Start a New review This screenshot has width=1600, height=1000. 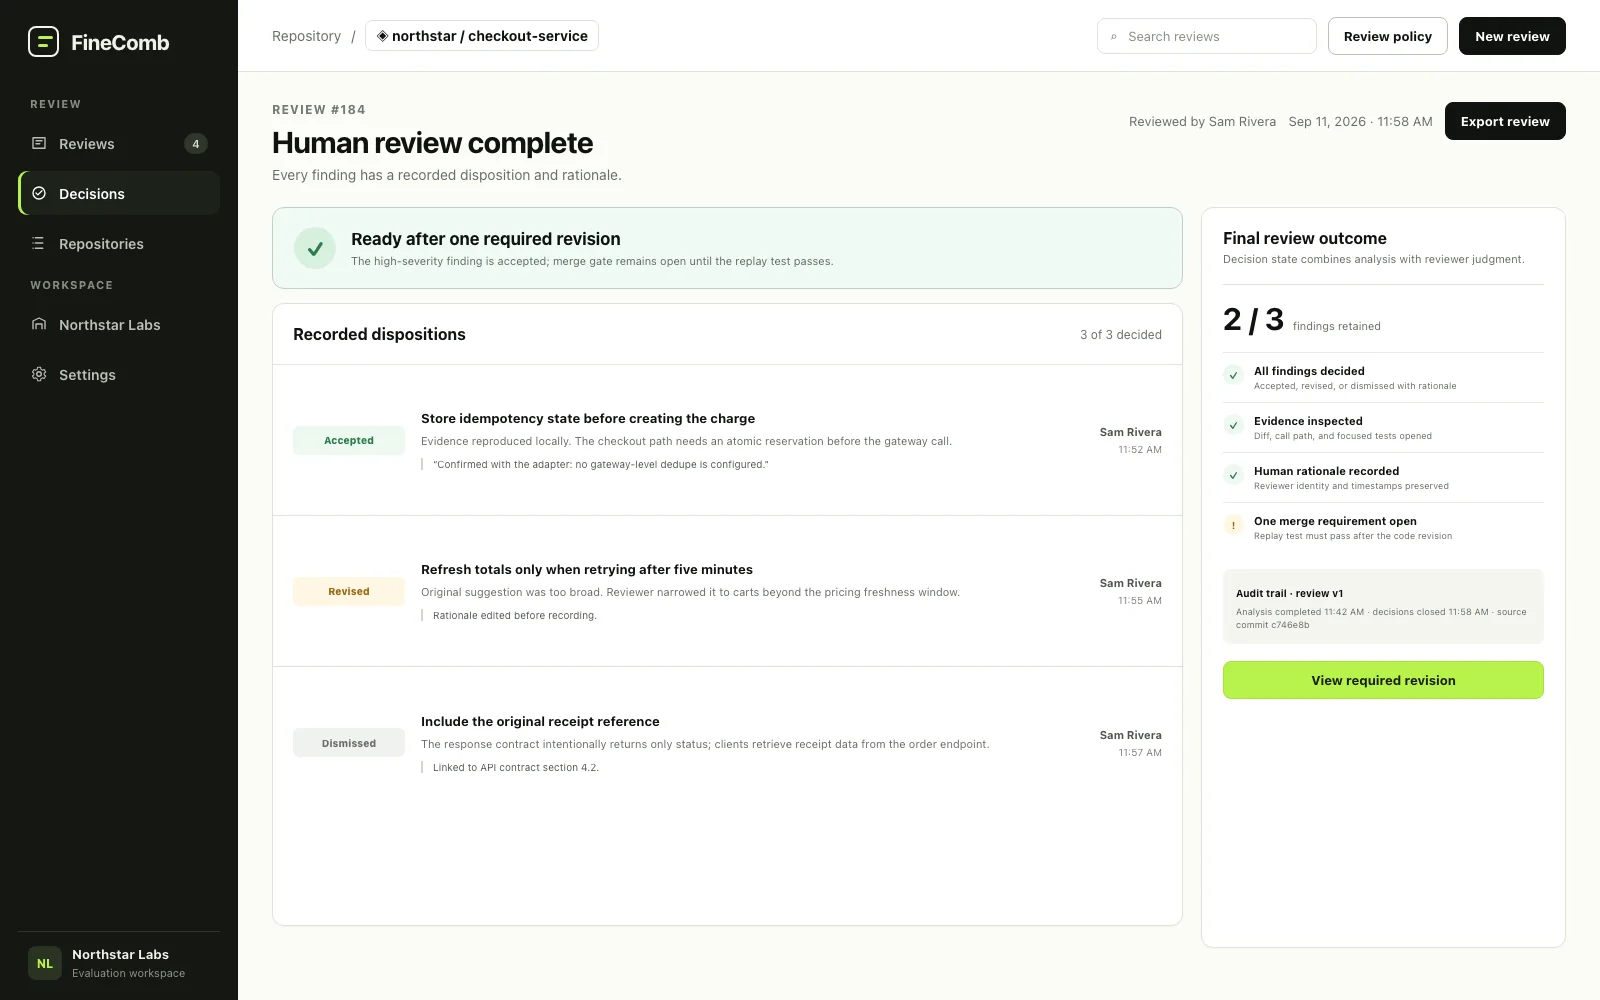click(x=1512, y=36)
